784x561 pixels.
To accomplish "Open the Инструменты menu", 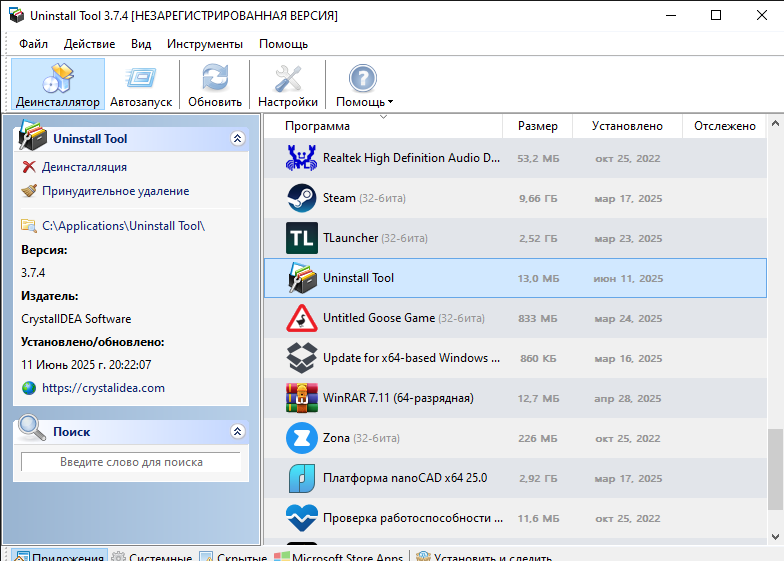I will pos(205,44).
